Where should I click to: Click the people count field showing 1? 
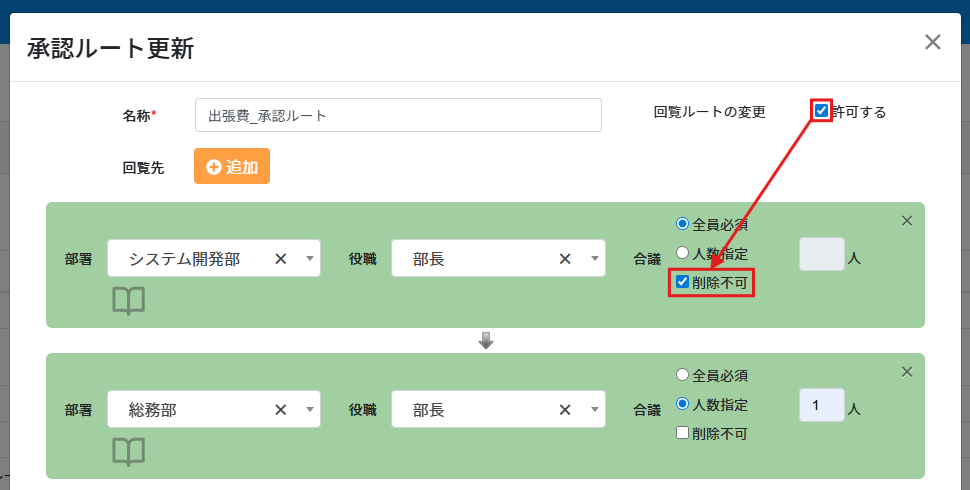pos(821,406)
